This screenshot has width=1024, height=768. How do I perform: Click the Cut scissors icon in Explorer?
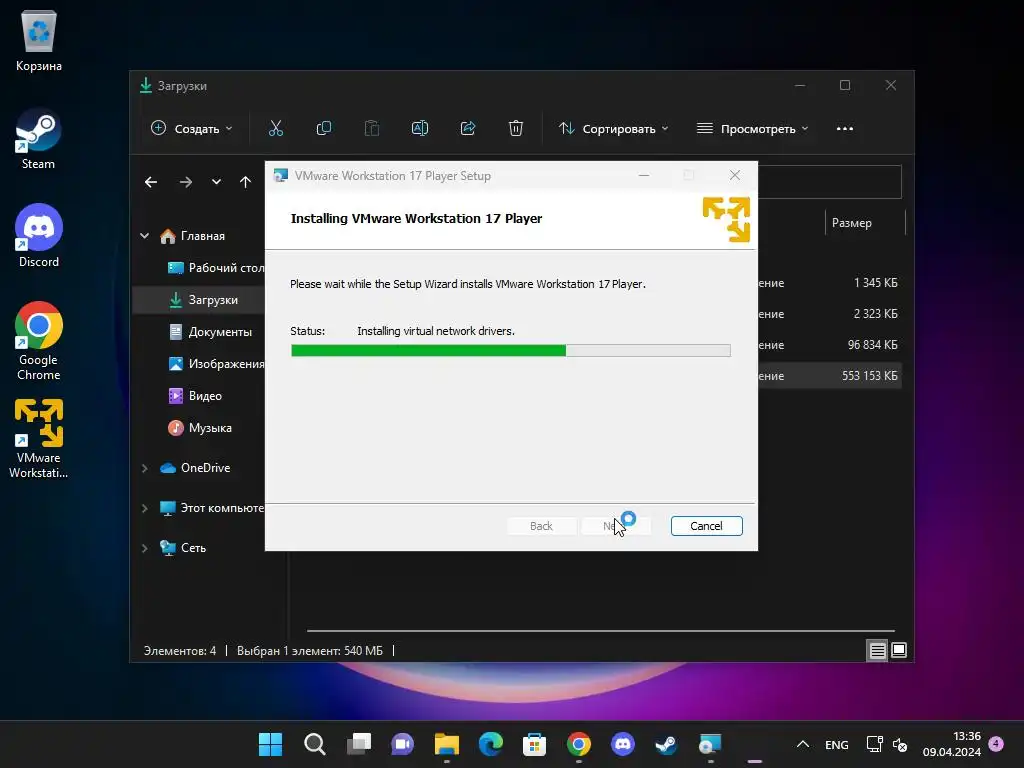pyautogui.click(x=276, y=129)
